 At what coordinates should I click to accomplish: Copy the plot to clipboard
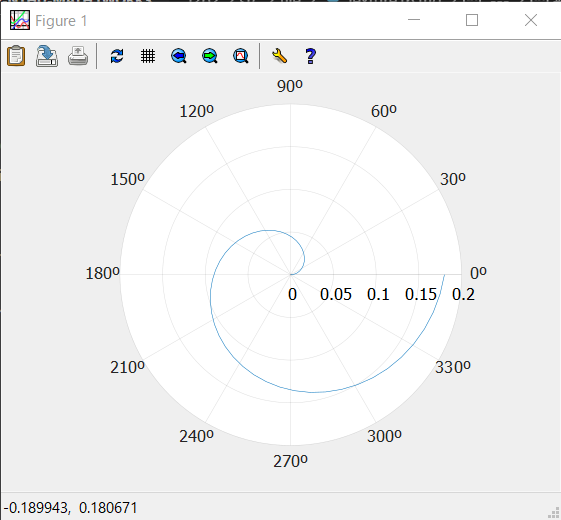pos(16,56)
